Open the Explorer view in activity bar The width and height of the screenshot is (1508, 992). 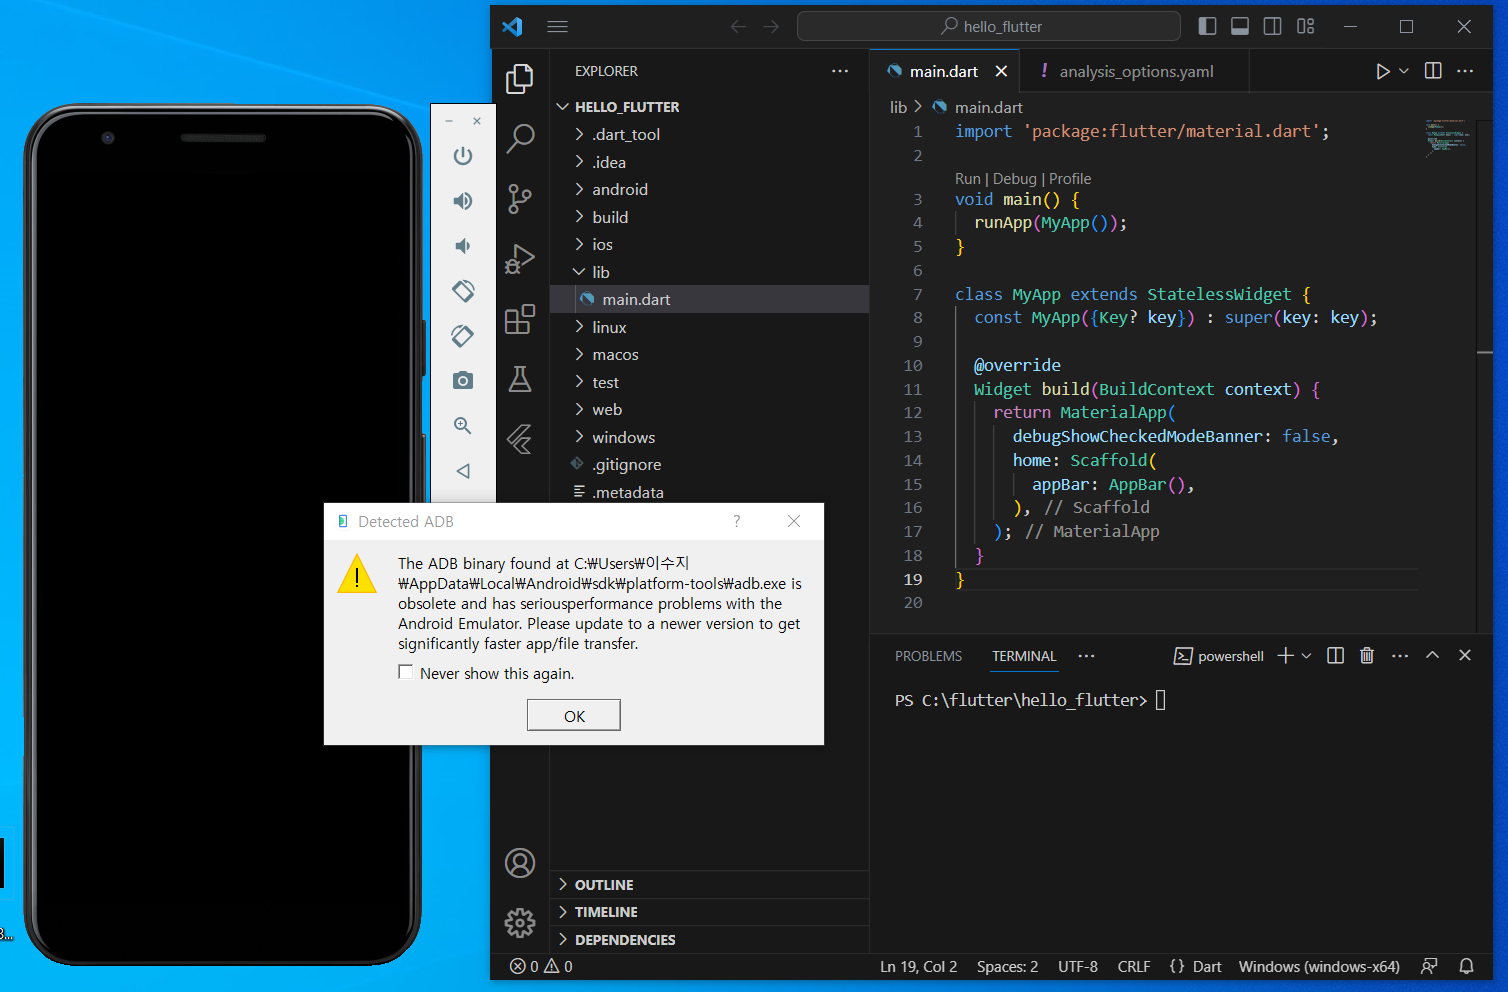(520, 79)
